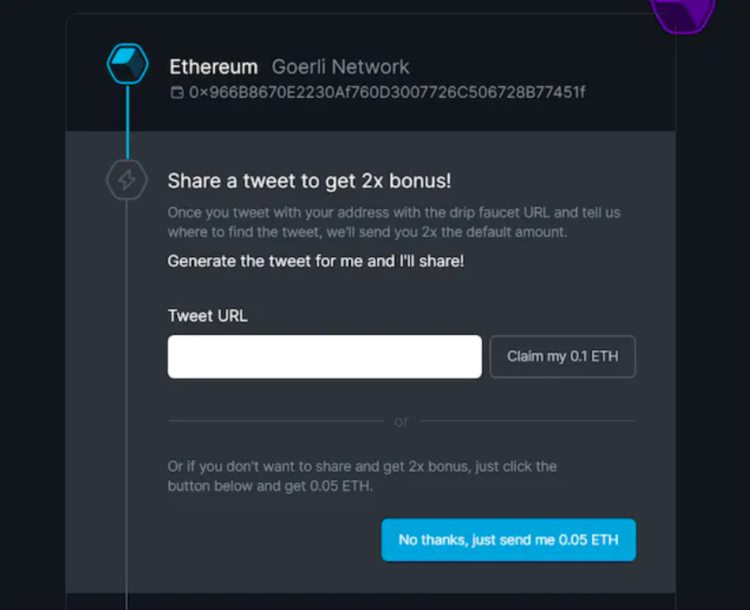Click the wallet icon beside the address

click(x=177, y=93)
